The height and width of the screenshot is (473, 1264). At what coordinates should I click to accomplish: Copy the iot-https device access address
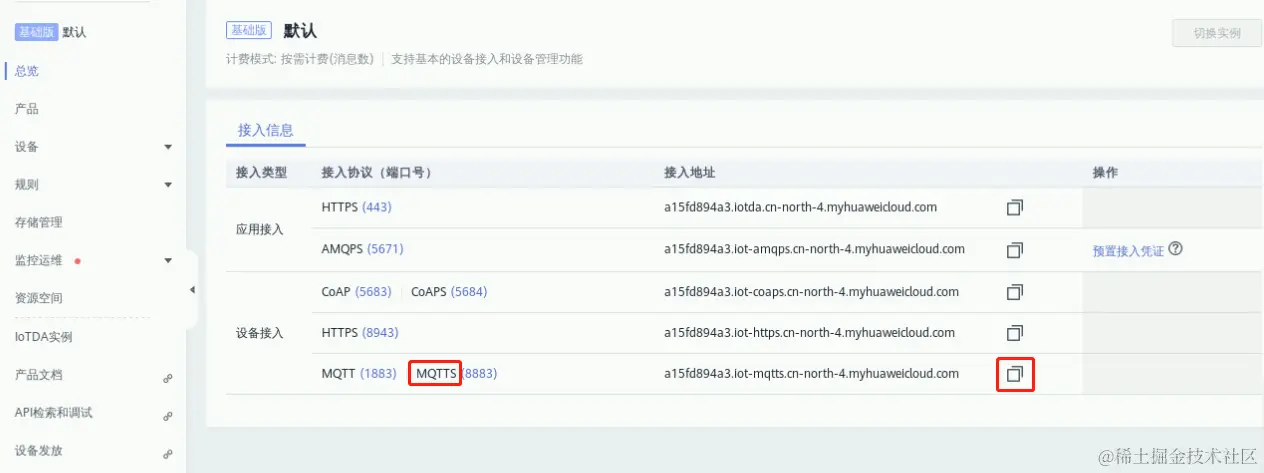click(x=1015, y=332)
